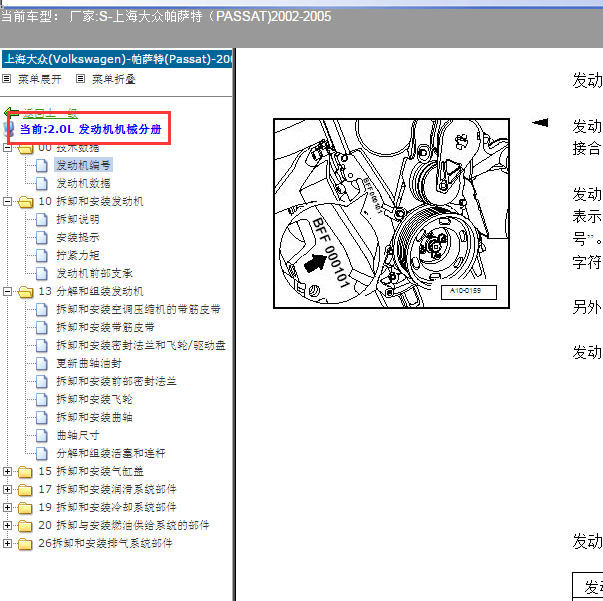Click the green back arrow icon
Screen dimensions: 603x601
tap(12, 113)
